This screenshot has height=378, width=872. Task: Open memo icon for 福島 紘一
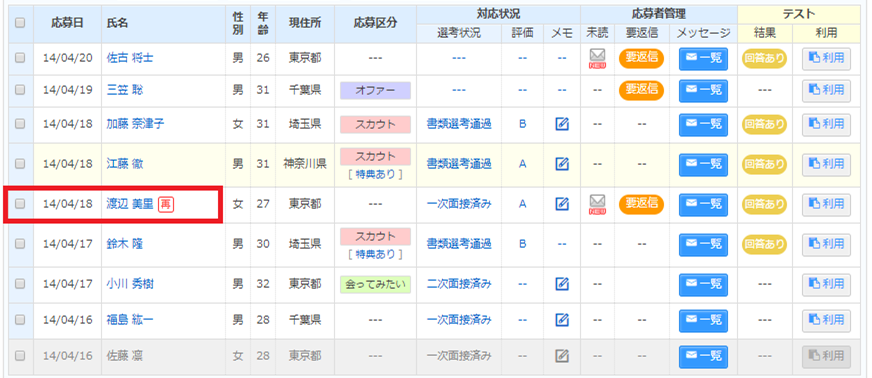pyautogui.click(x=562, y=320)
